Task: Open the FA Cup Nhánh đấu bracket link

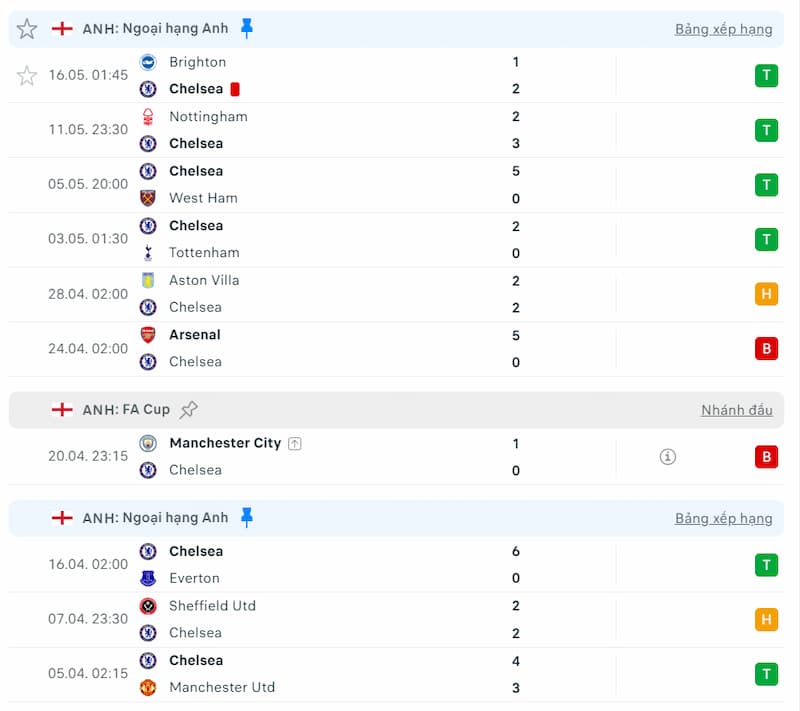Action: click(x=736, y=410)
